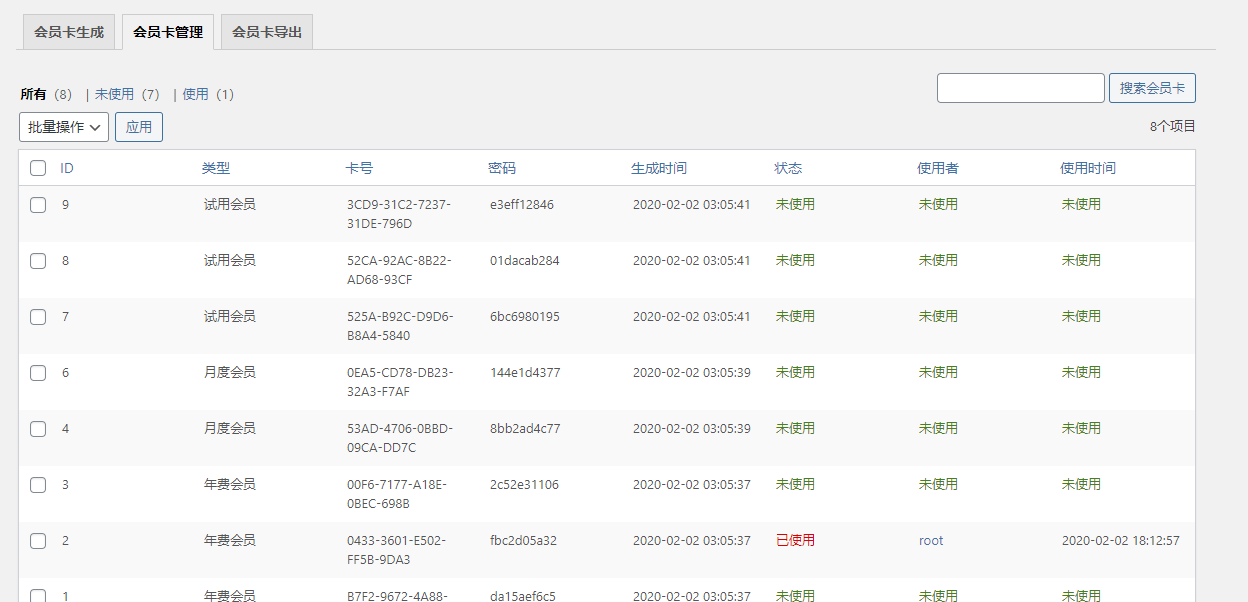The width and height of the screenshot is (1248, 602).
Task: Switch to the 会员卡生成 tab
Action: click(x=68, y=32)
